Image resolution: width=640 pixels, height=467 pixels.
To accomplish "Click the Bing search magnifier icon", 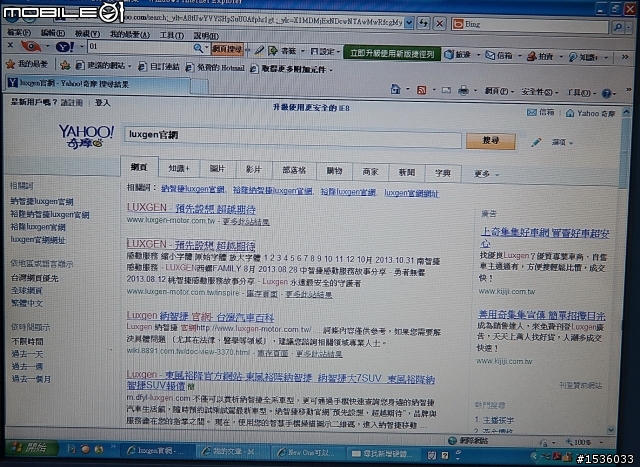I will tap(618, 27).
